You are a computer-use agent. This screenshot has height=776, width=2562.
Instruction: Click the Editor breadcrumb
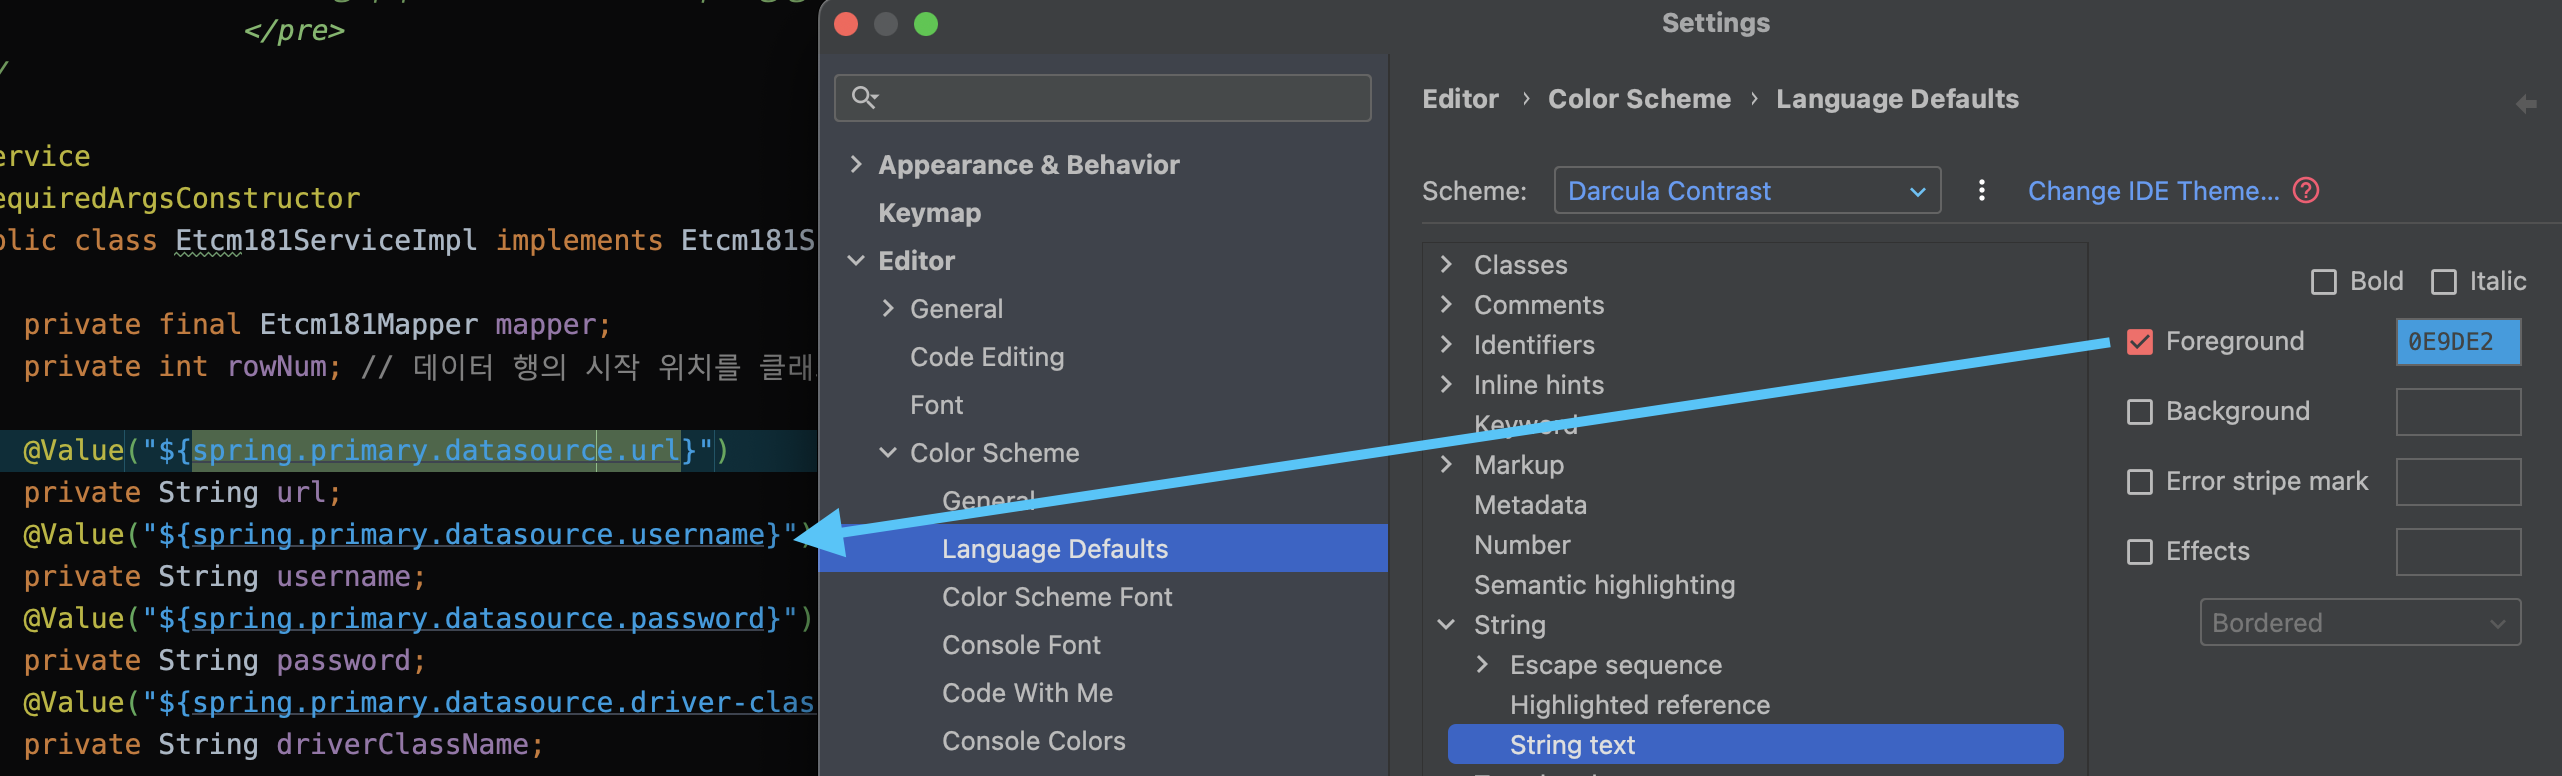click(1460, 99)
